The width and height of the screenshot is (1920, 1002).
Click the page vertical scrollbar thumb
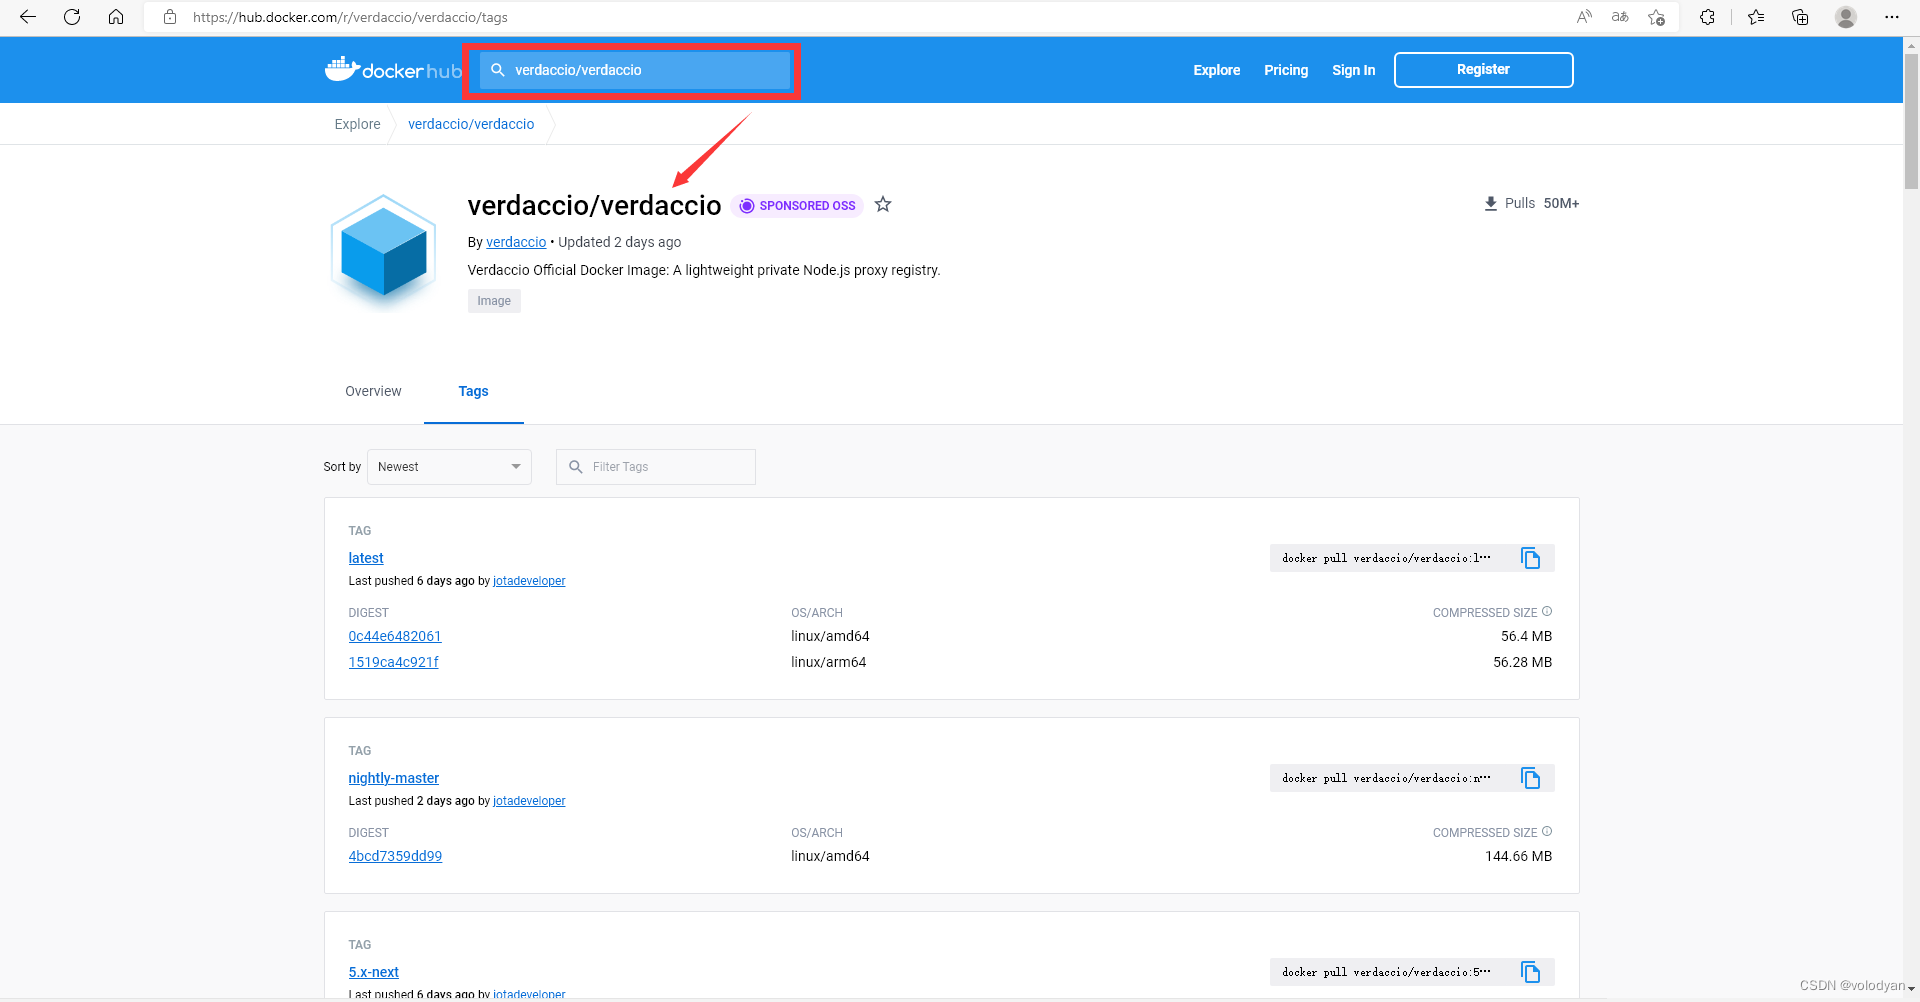[1911, 121]
